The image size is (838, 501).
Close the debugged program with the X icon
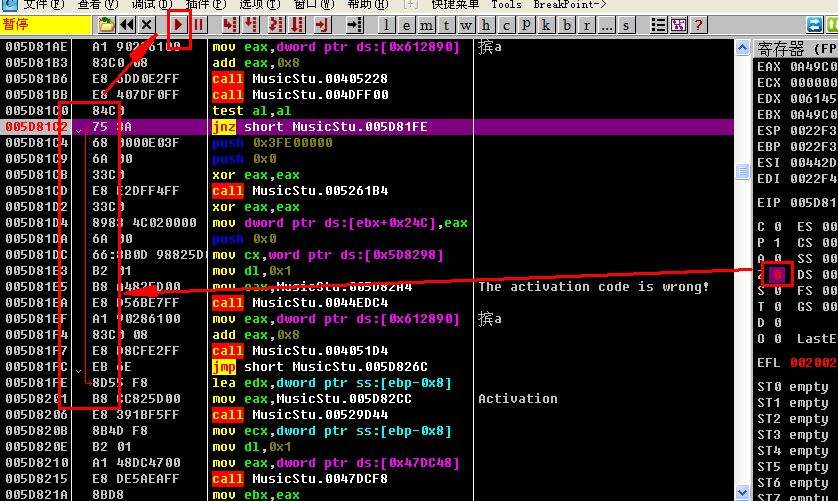[x=146, y=25]
